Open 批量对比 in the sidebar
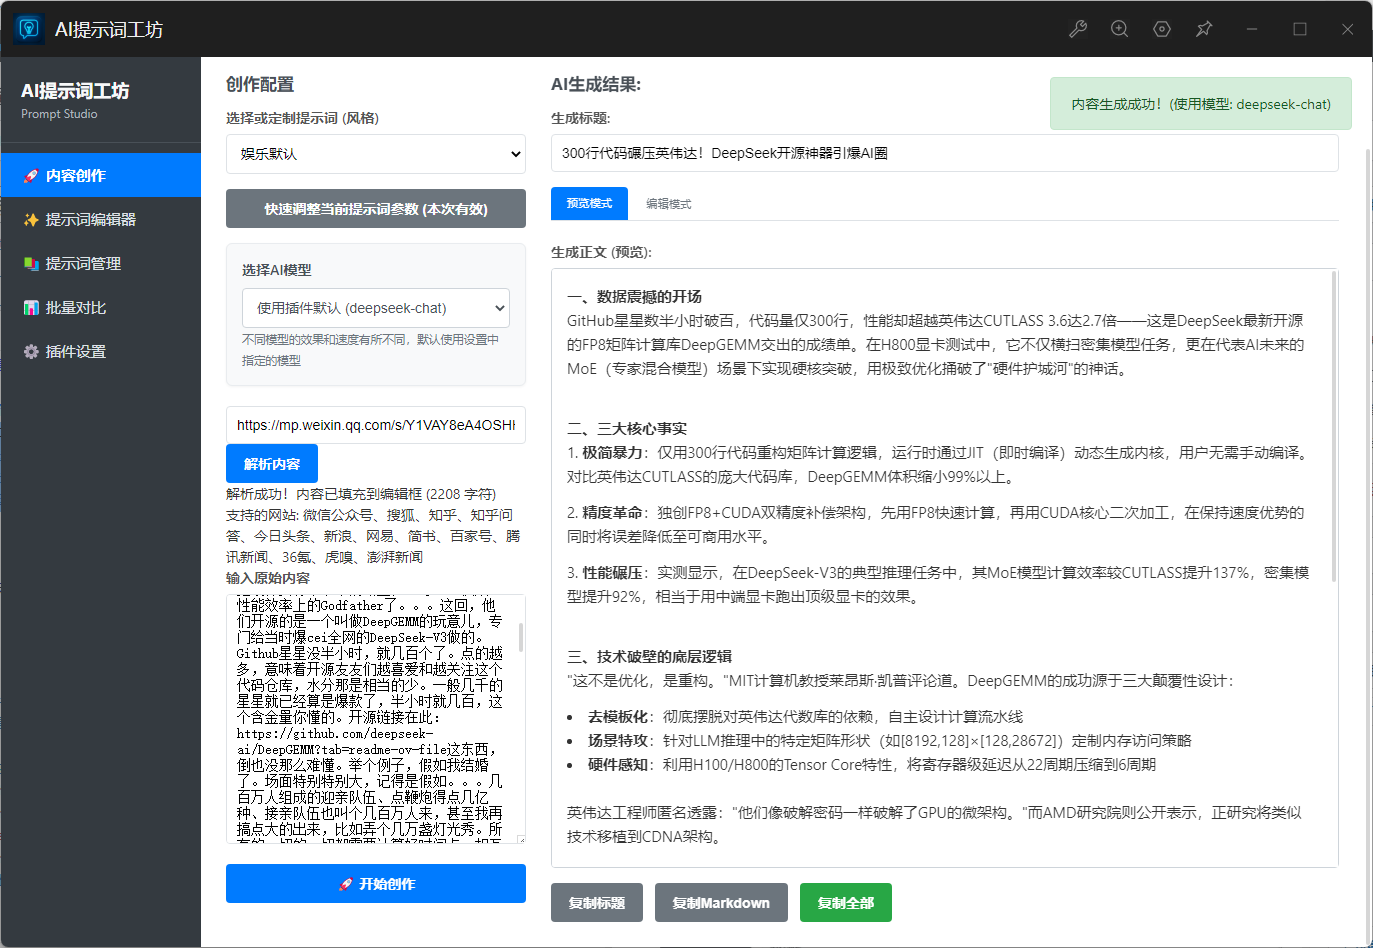Image resolution: width=1373 pixels, height=948 pixels. point(100,307)
